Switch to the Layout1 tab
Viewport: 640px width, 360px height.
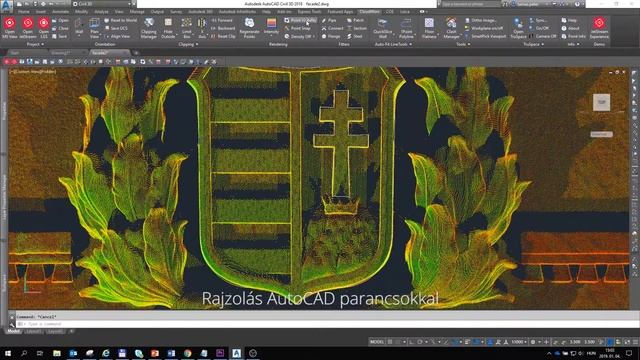[33, 331]
